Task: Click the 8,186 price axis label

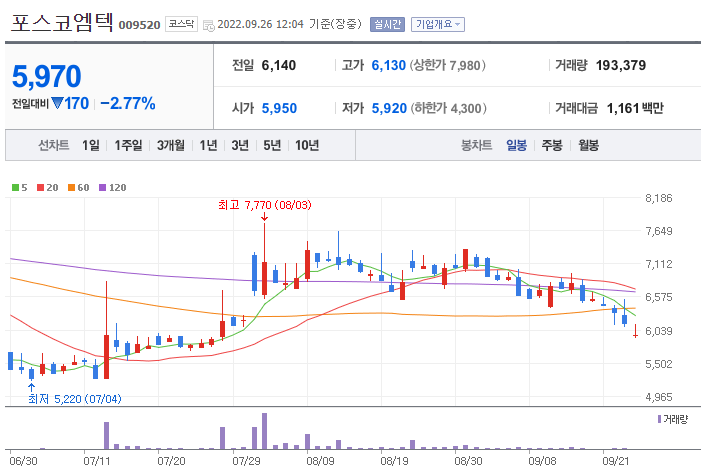Action: pyautogui.click(x=659, y=198)
